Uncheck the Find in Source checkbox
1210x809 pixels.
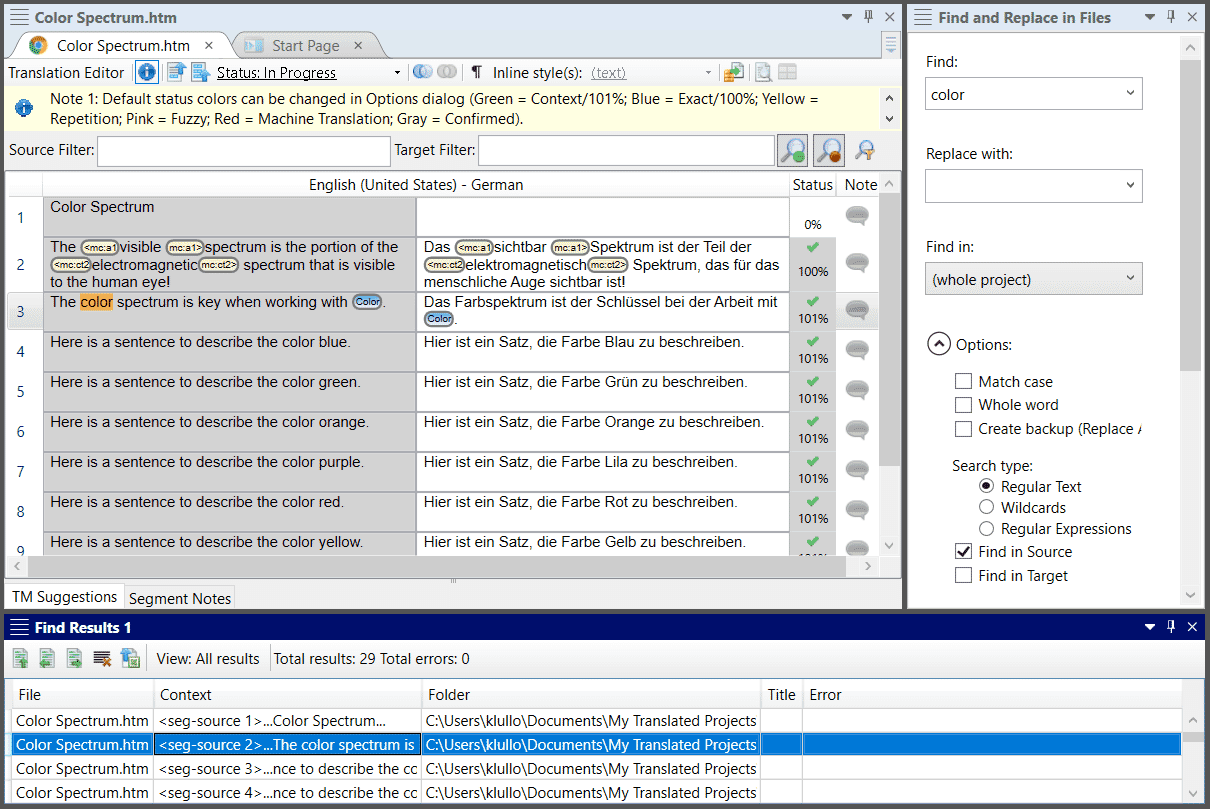click(963, 552)
